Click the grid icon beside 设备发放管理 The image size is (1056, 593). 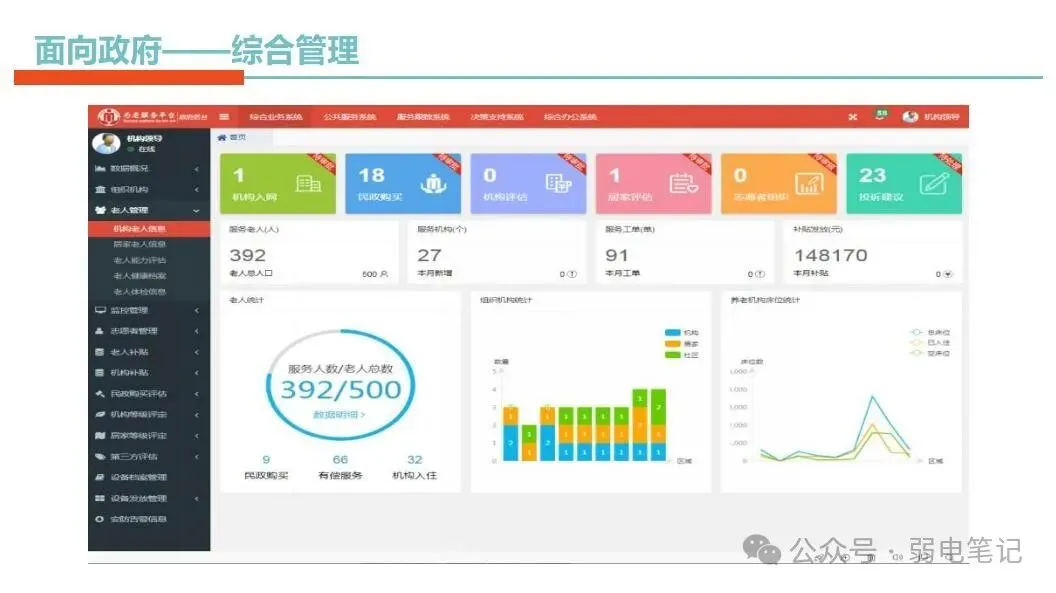100,499
